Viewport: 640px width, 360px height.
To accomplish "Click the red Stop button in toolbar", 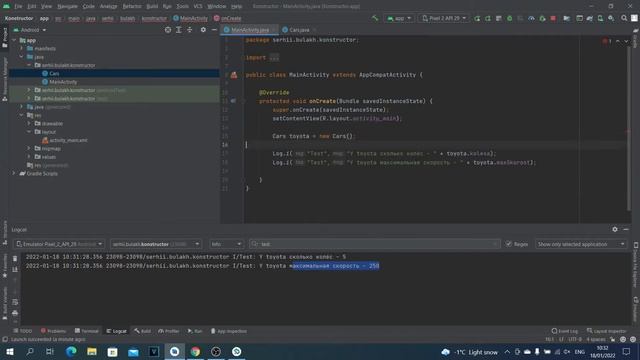I will pos(553,18).
